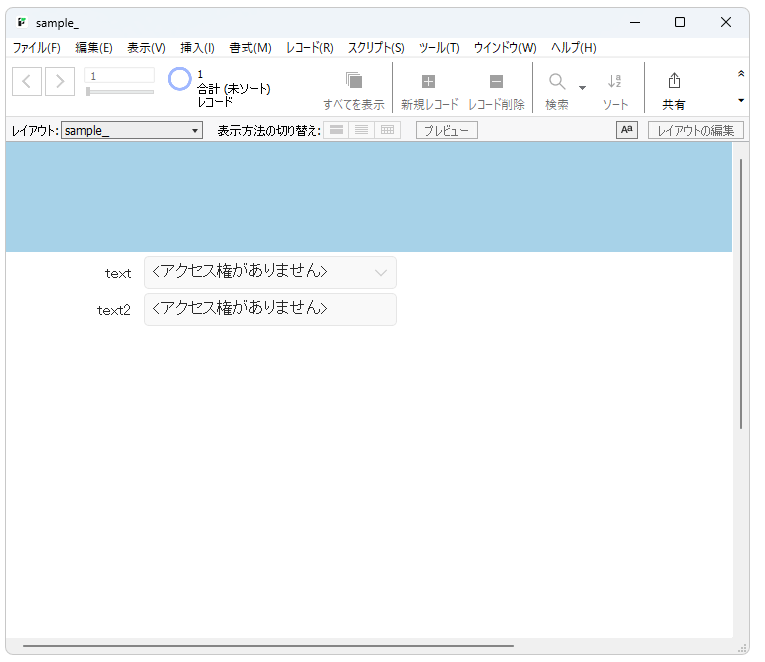Switch to form view
This screenshot has height=662, width=765.
click(x=336, y=130)
